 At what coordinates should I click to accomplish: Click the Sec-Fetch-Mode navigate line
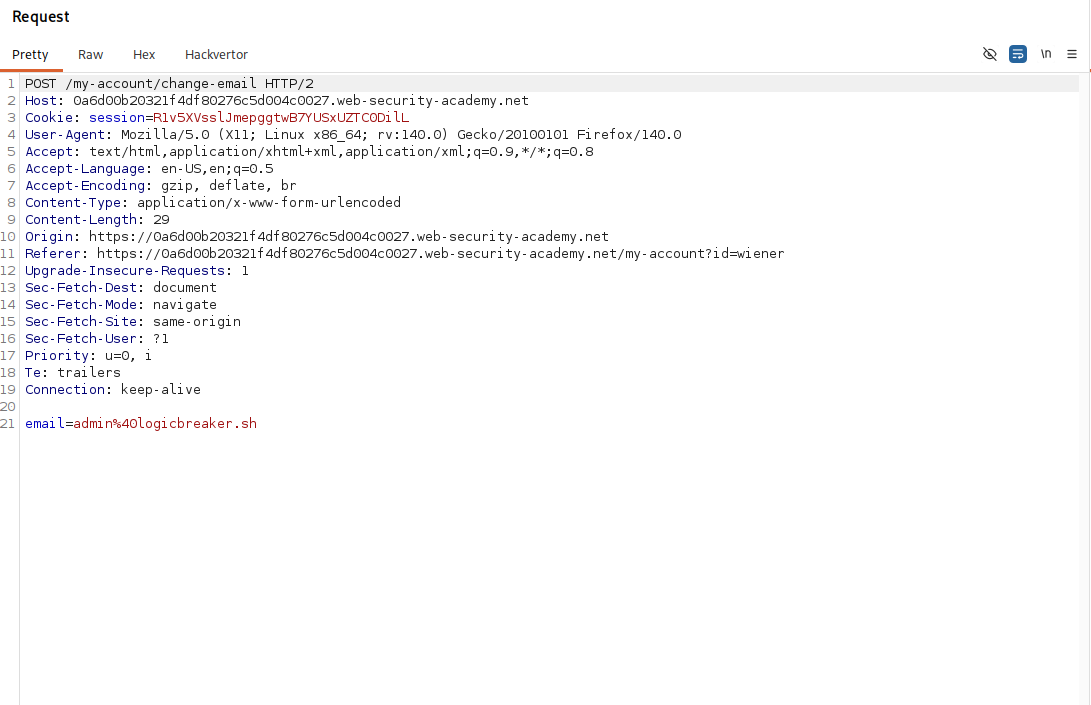pyautogui.click(x=121, y=305)
